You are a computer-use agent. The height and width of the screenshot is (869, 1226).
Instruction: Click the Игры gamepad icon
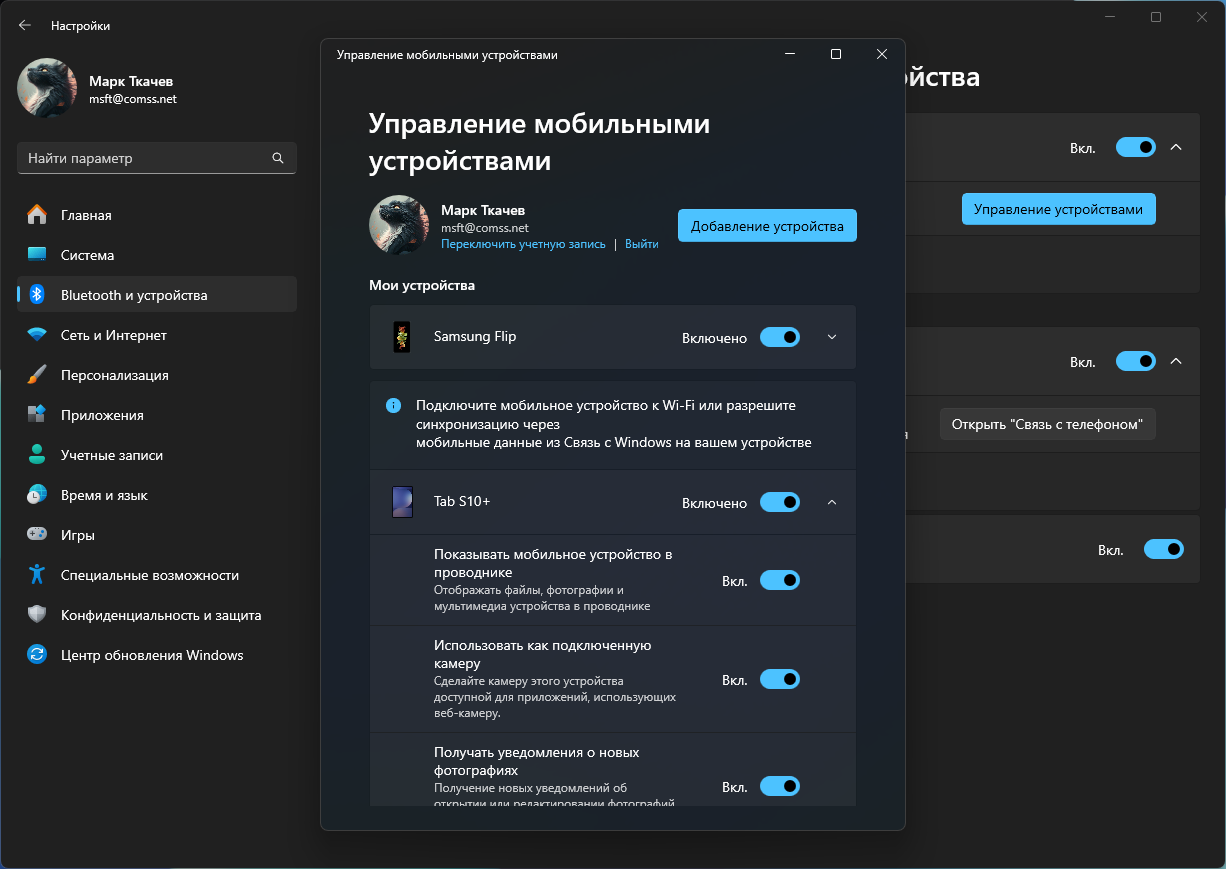point(37,535)
